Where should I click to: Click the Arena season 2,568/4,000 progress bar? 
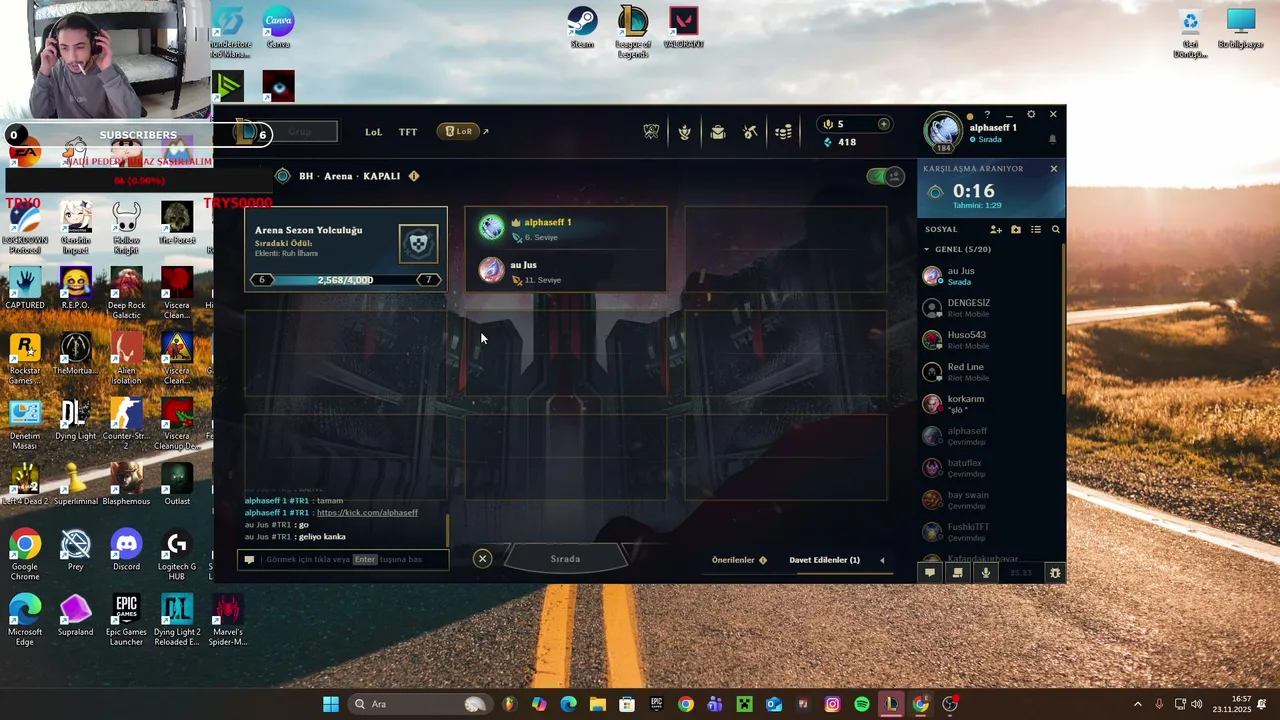tap(345, 280)
